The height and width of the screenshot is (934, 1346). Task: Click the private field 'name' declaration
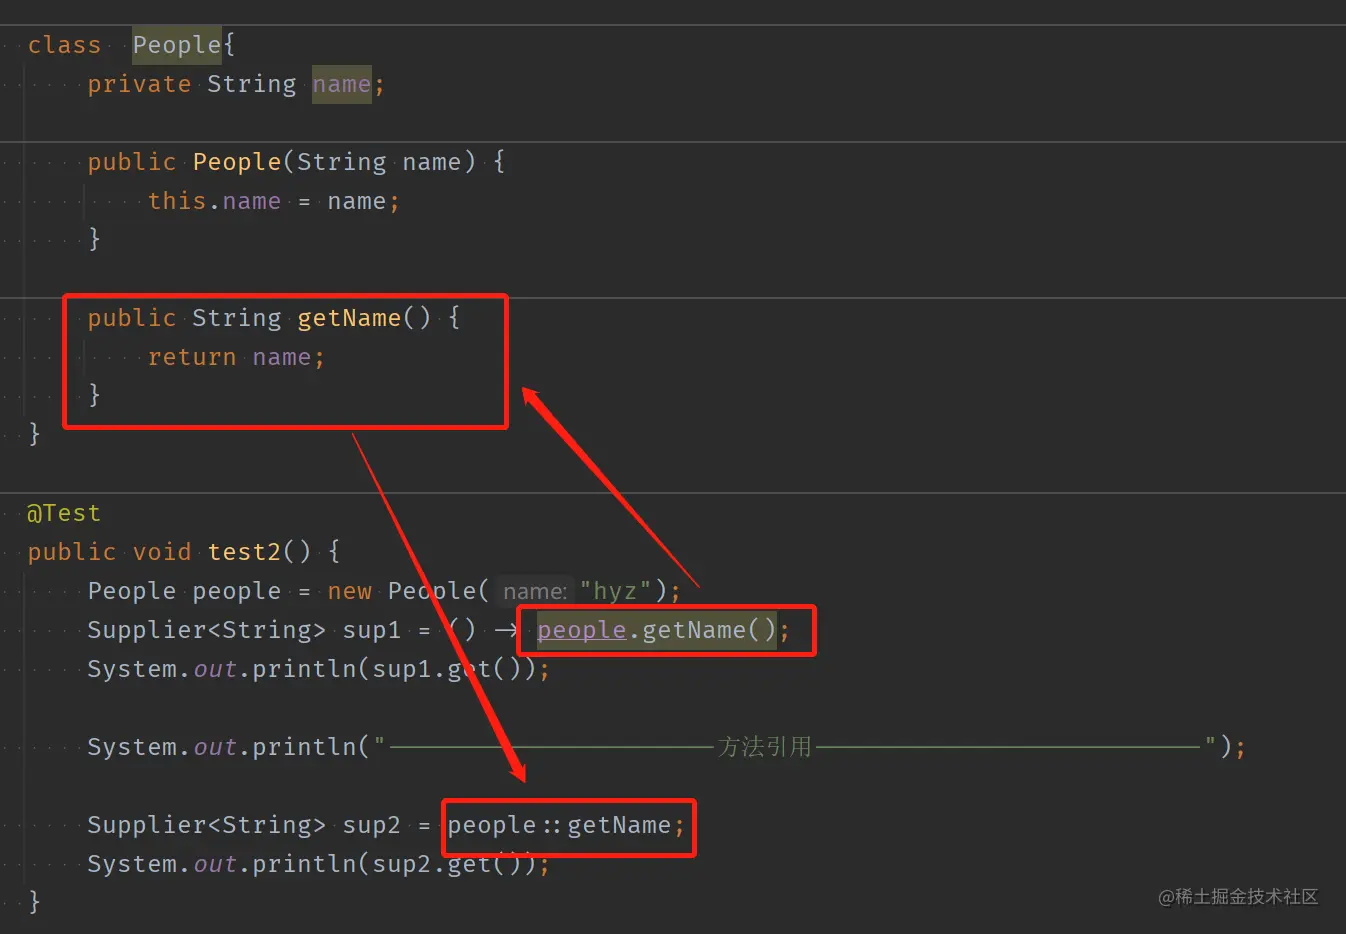(x=341, y=84)
